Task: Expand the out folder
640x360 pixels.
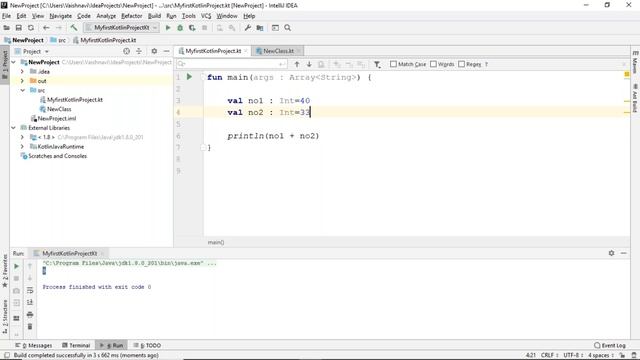Action: pos(22,81)
